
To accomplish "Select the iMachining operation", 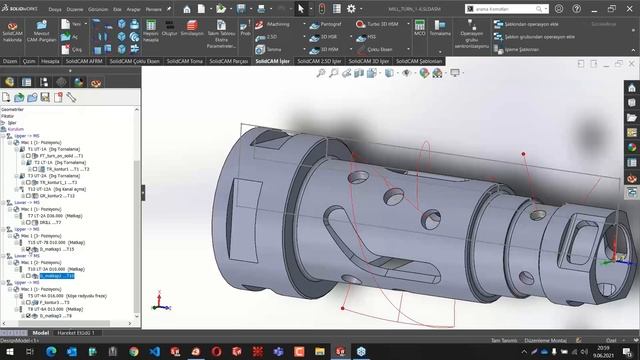I will (272, 24).
